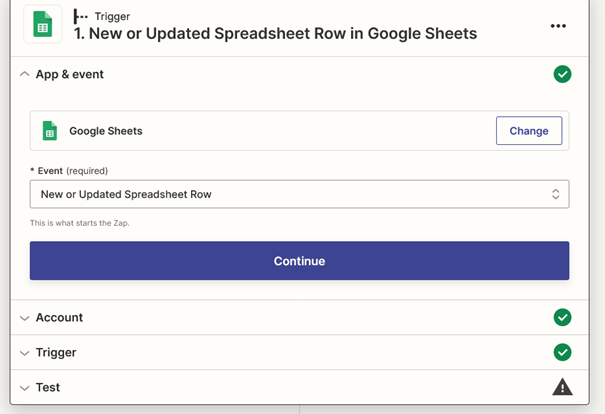Viewport: 605px width, 414px height.
Task: Click the trigger step icon beside Trigger label
Action: [x=80, y=16]
